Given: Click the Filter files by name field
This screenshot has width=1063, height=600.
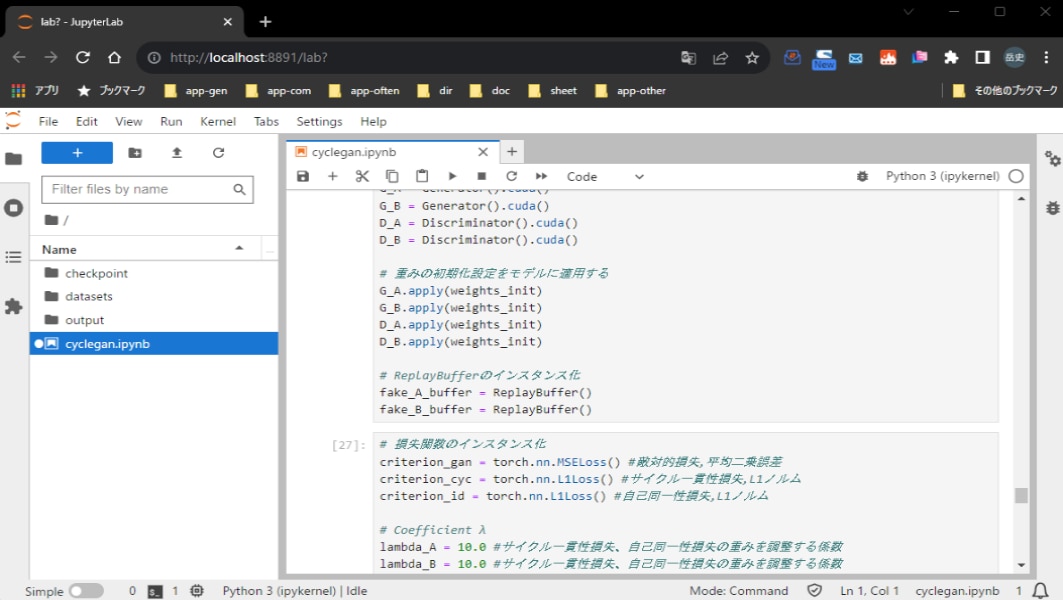Looking at the screenshot, I should [138, 189].
